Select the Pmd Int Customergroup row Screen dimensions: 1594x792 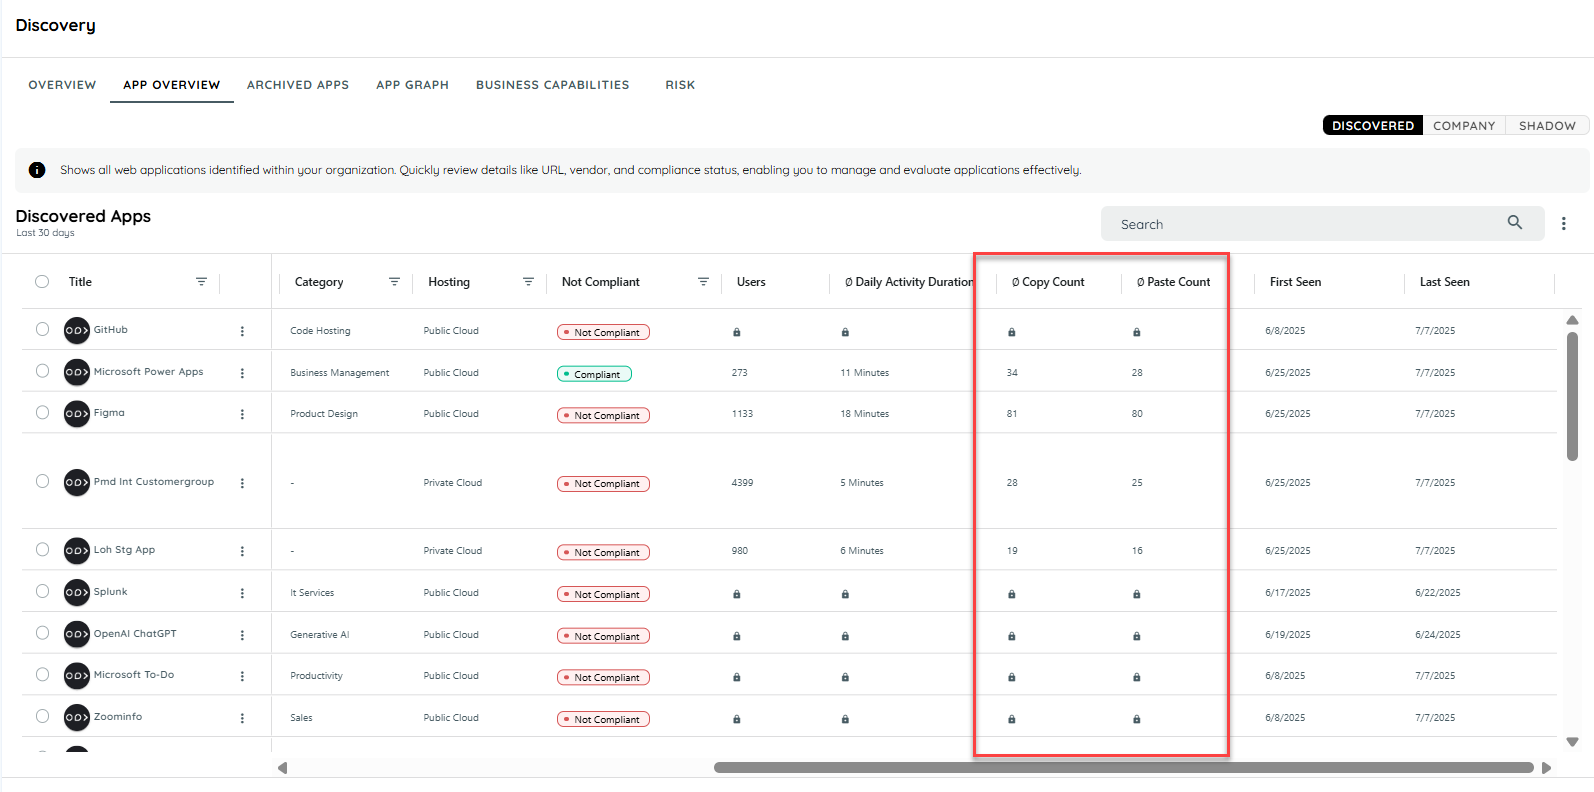[x=42, y=481]
